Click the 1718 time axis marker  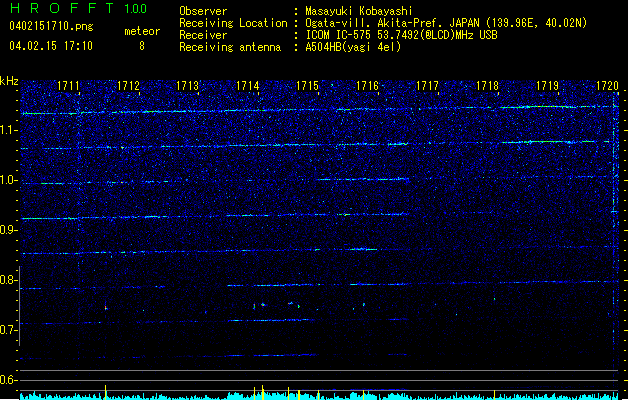(x=487, y=85)
